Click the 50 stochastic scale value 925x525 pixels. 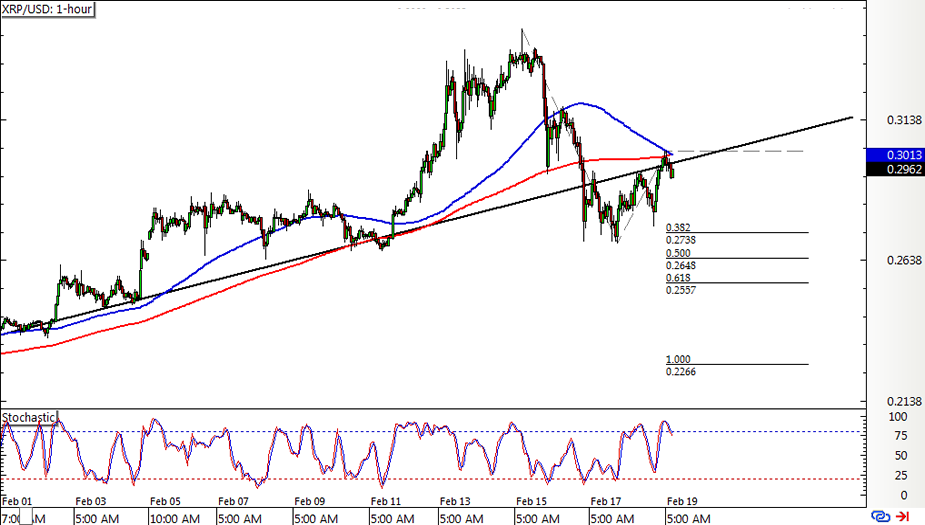pyautogui.click(x=901, y=455)
